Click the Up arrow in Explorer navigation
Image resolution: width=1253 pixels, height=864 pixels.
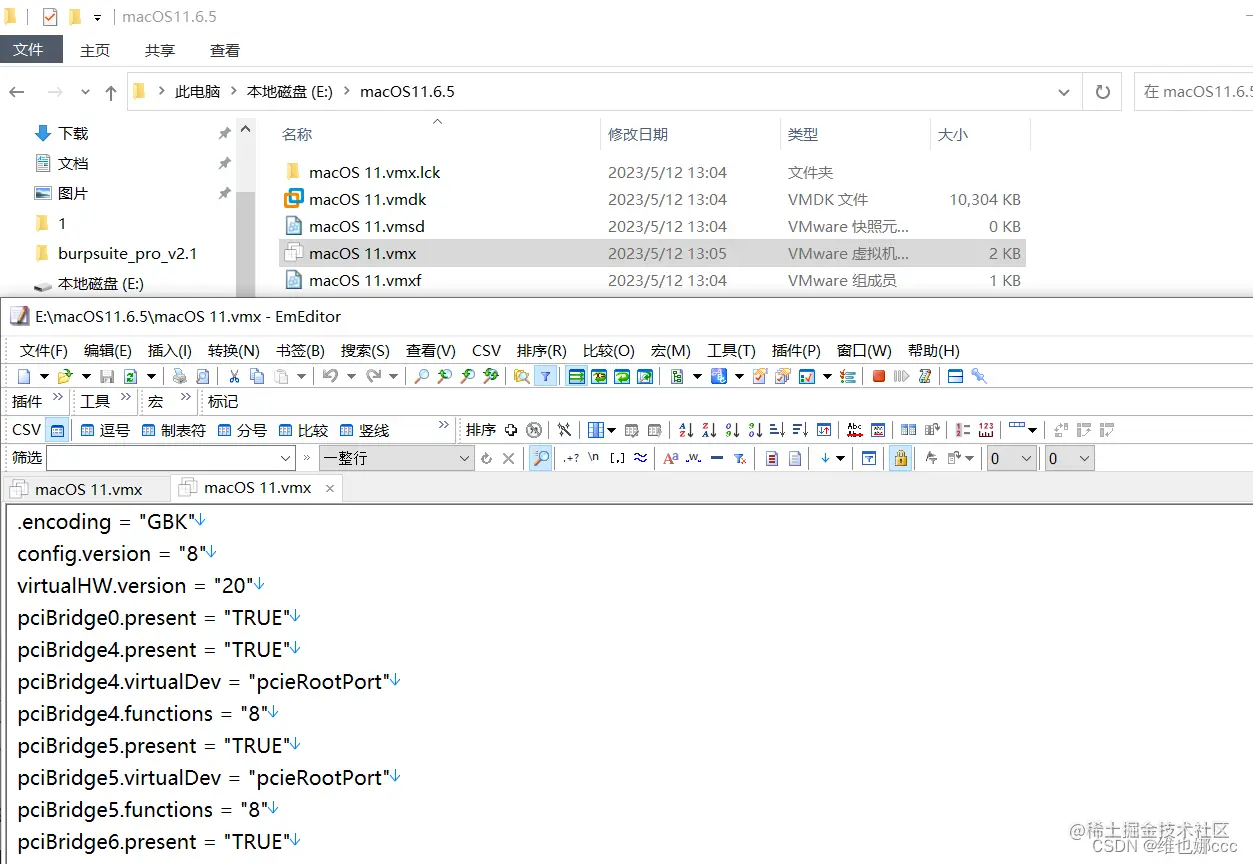(x=111, y=92)
